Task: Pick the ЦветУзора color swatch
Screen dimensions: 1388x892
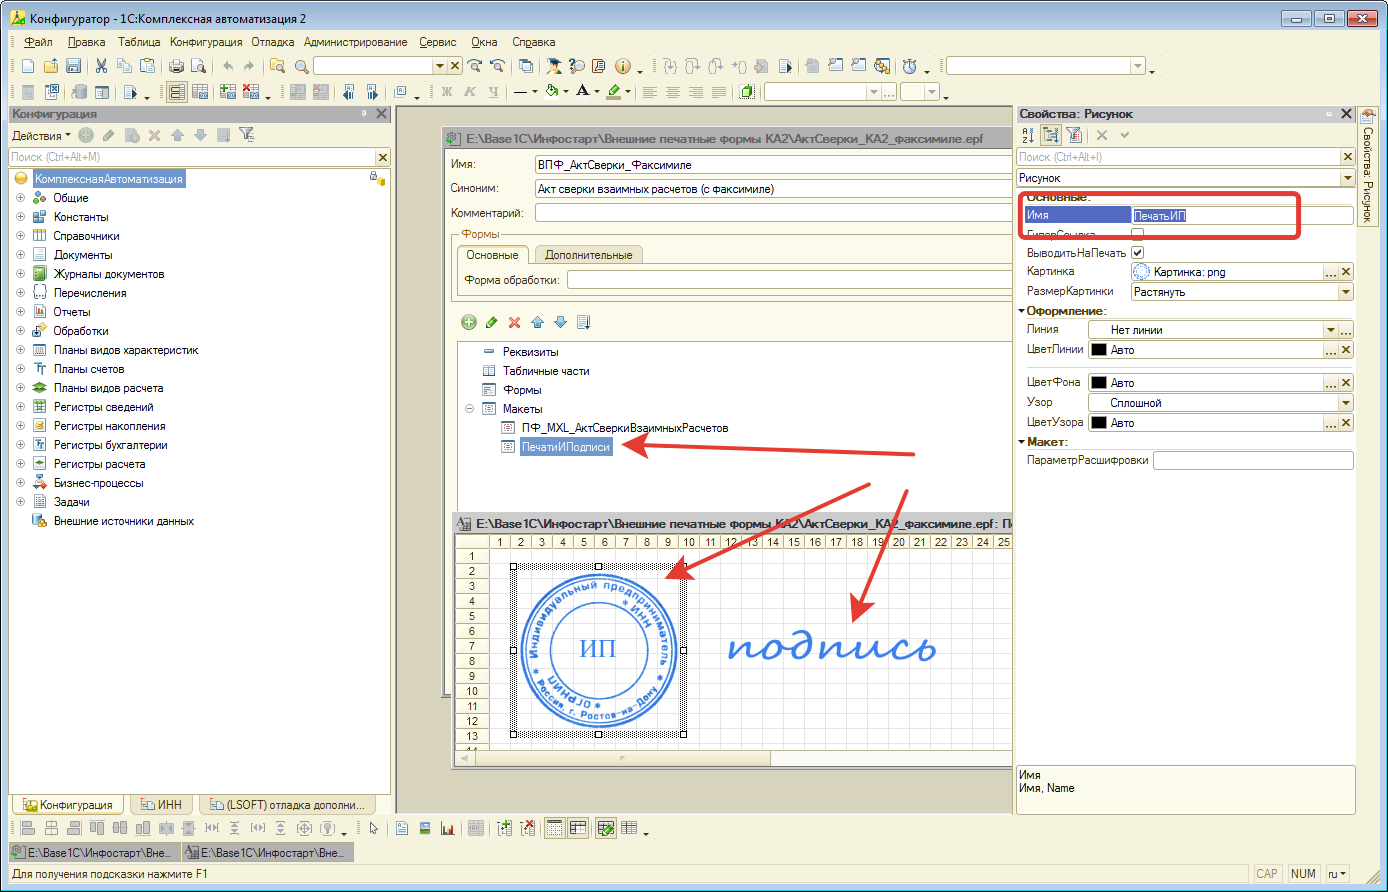Action: click(x=1098, y=423)
